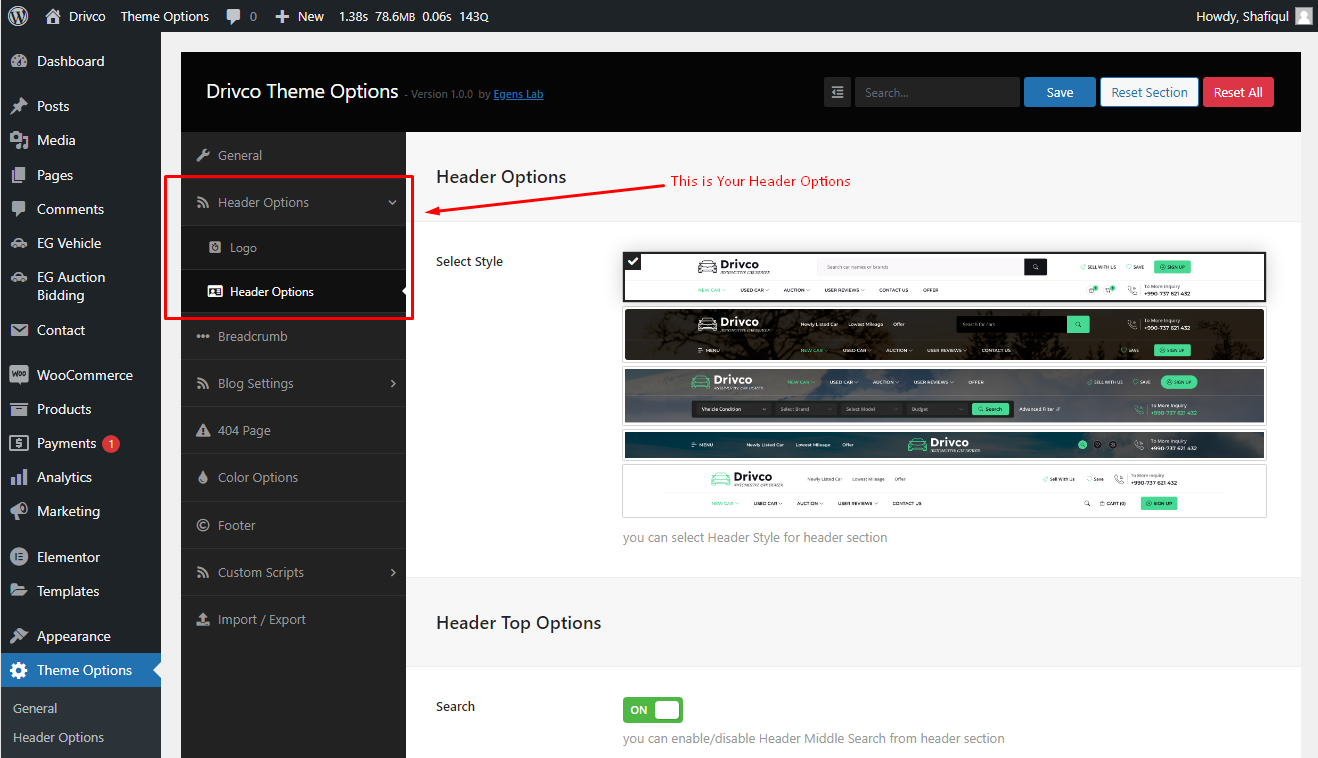Screen dimensions: 1318x758
Task: Click the Contact envelope icon
Action: click(x=19, y=330)
